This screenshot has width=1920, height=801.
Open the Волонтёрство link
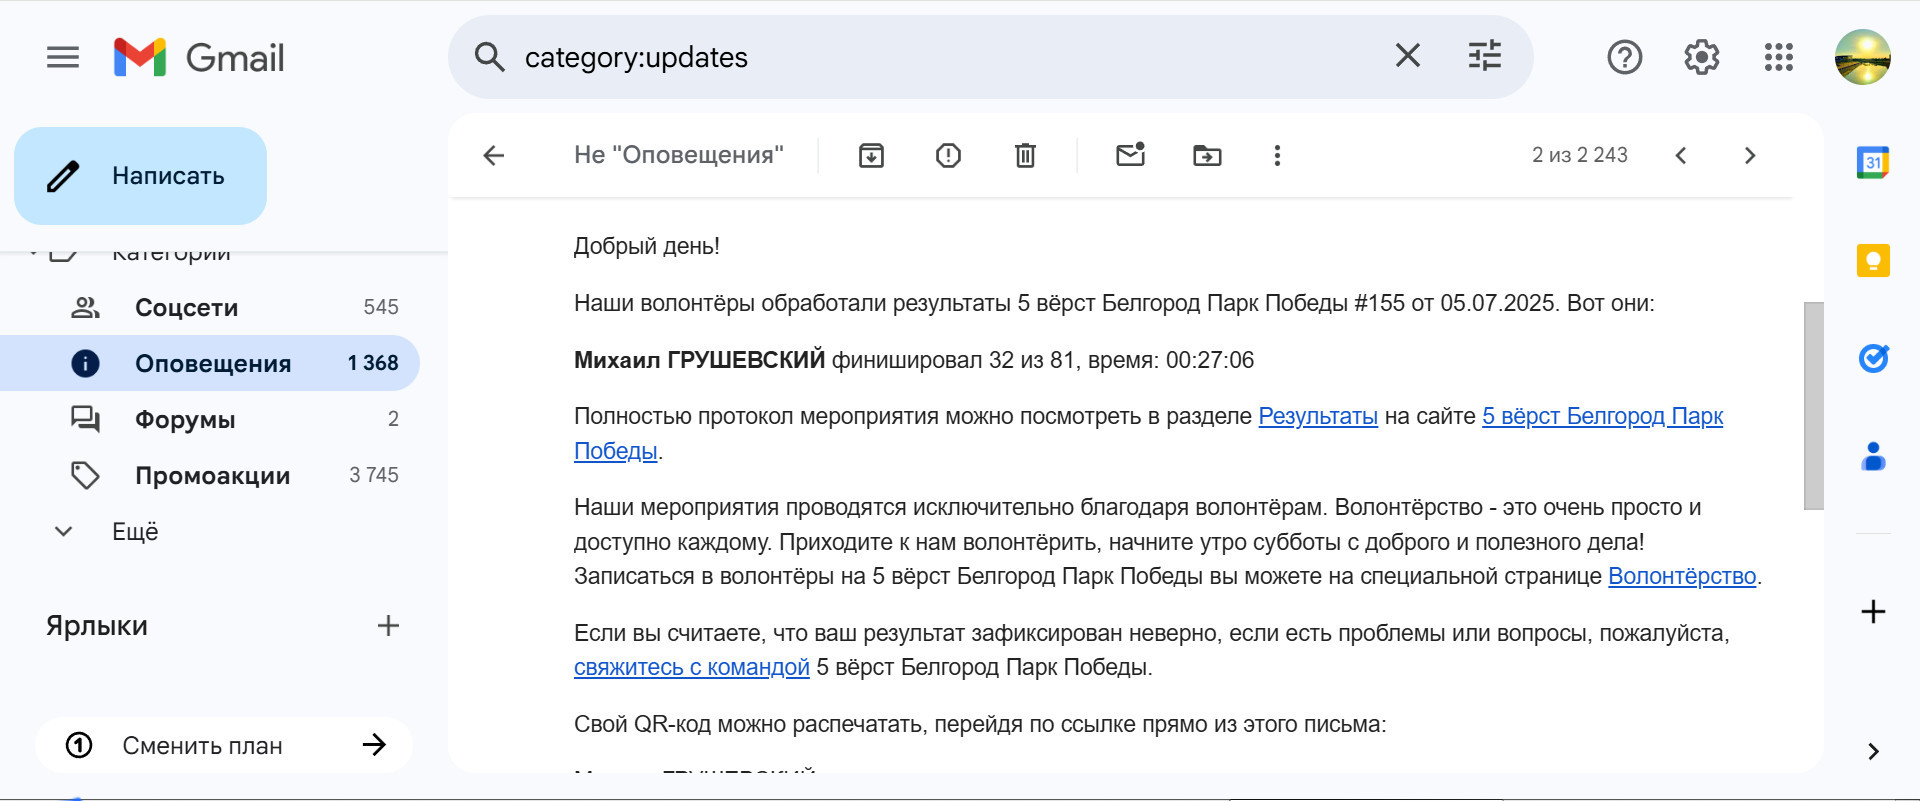point(1682,576)
